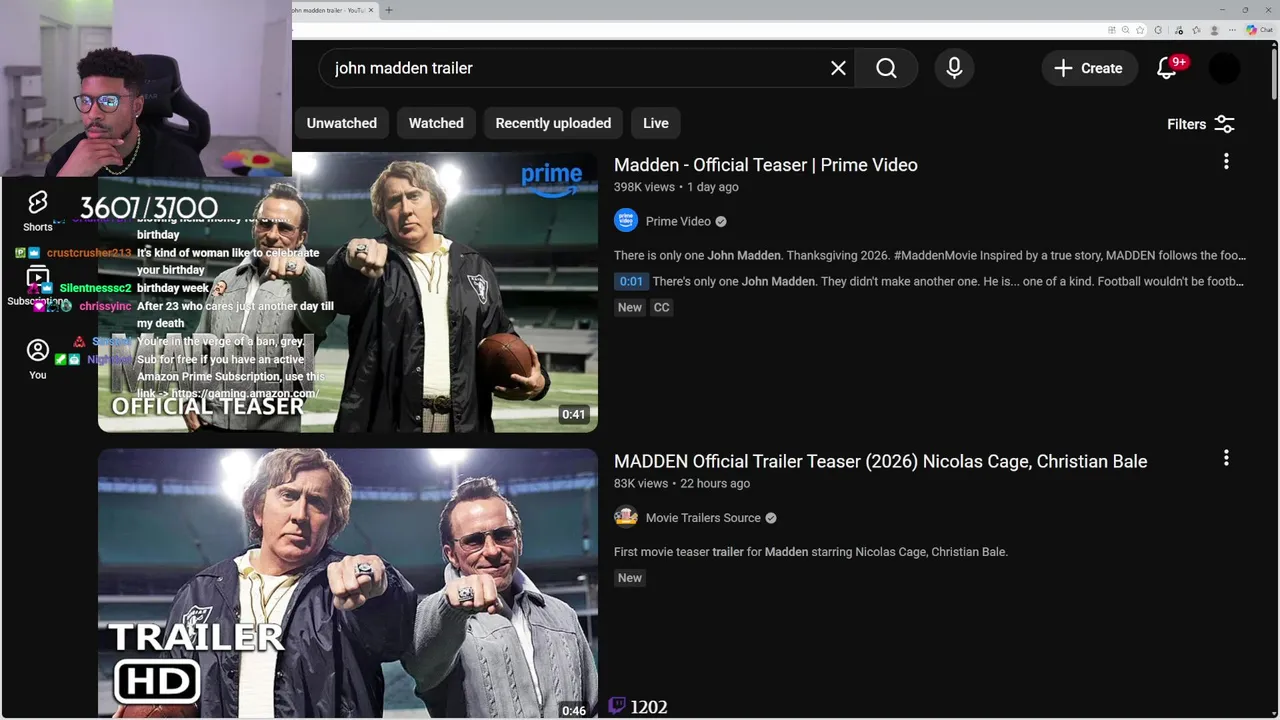Jump to the 0:01 transcript timestamp
1280x720 pixels.
631,281
